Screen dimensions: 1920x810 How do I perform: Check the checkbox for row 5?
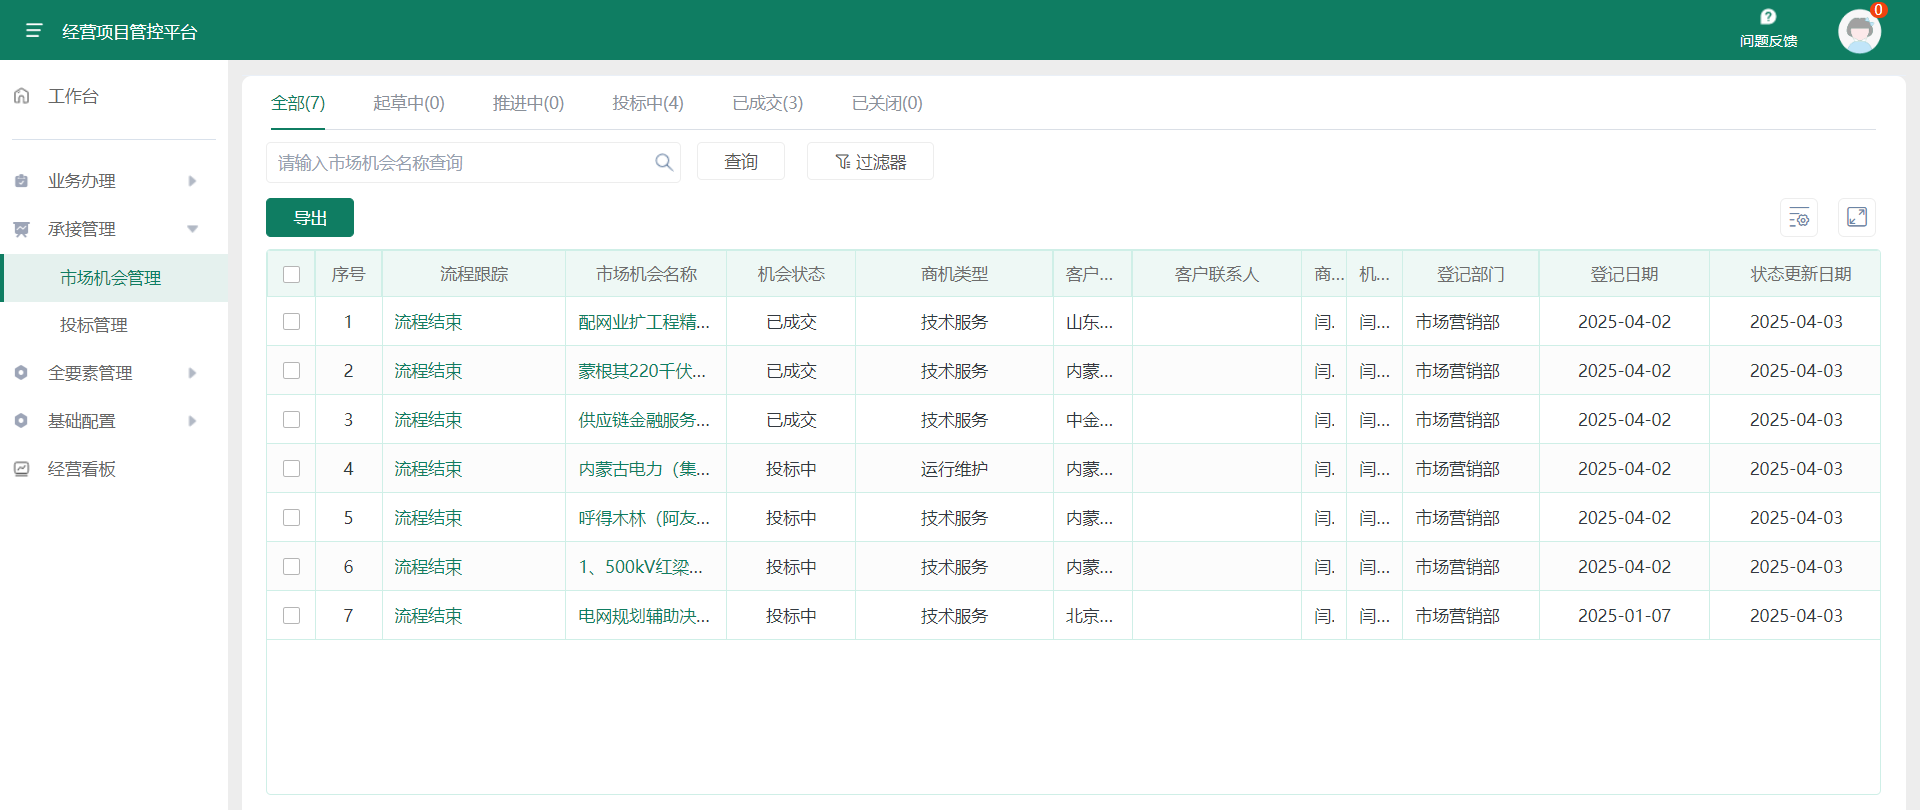tap(291, 518)
